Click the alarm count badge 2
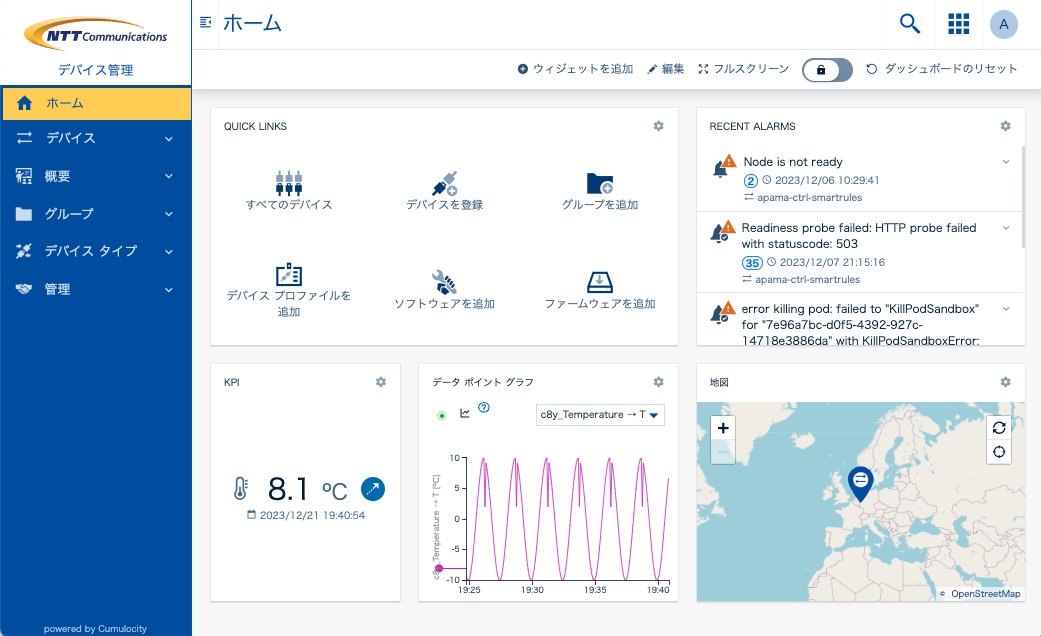Viewport: 1041px width, 636px height. (750, 181)
